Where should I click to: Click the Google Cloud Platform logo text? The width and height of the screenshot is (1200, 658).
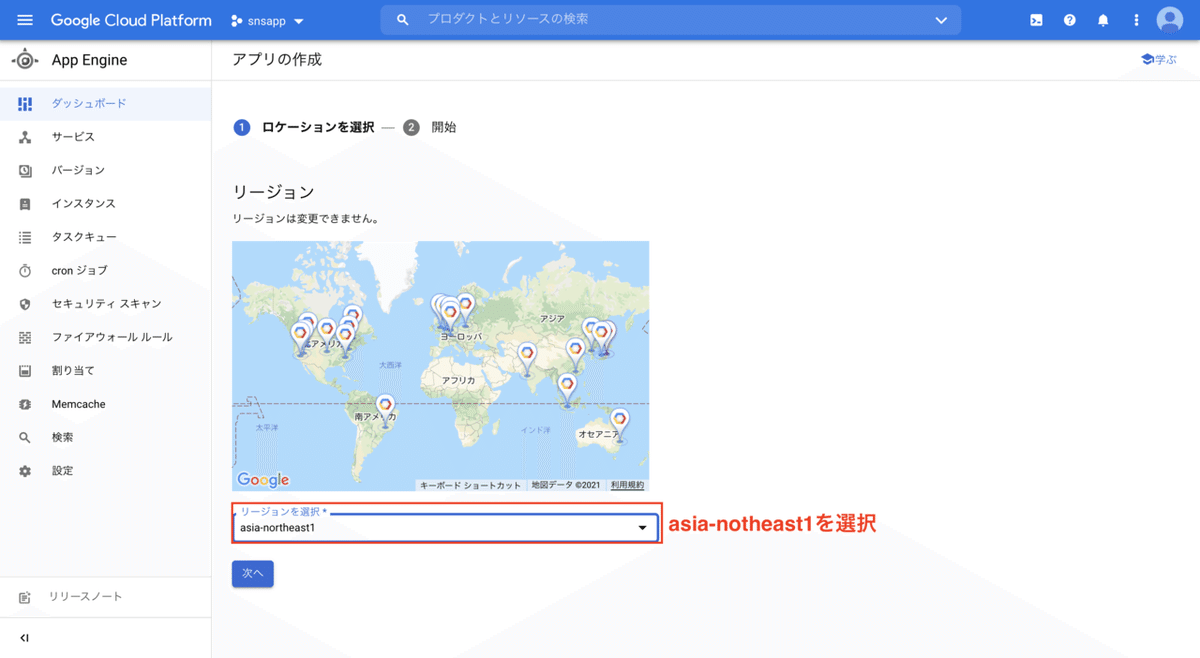(x=131, y=20)
